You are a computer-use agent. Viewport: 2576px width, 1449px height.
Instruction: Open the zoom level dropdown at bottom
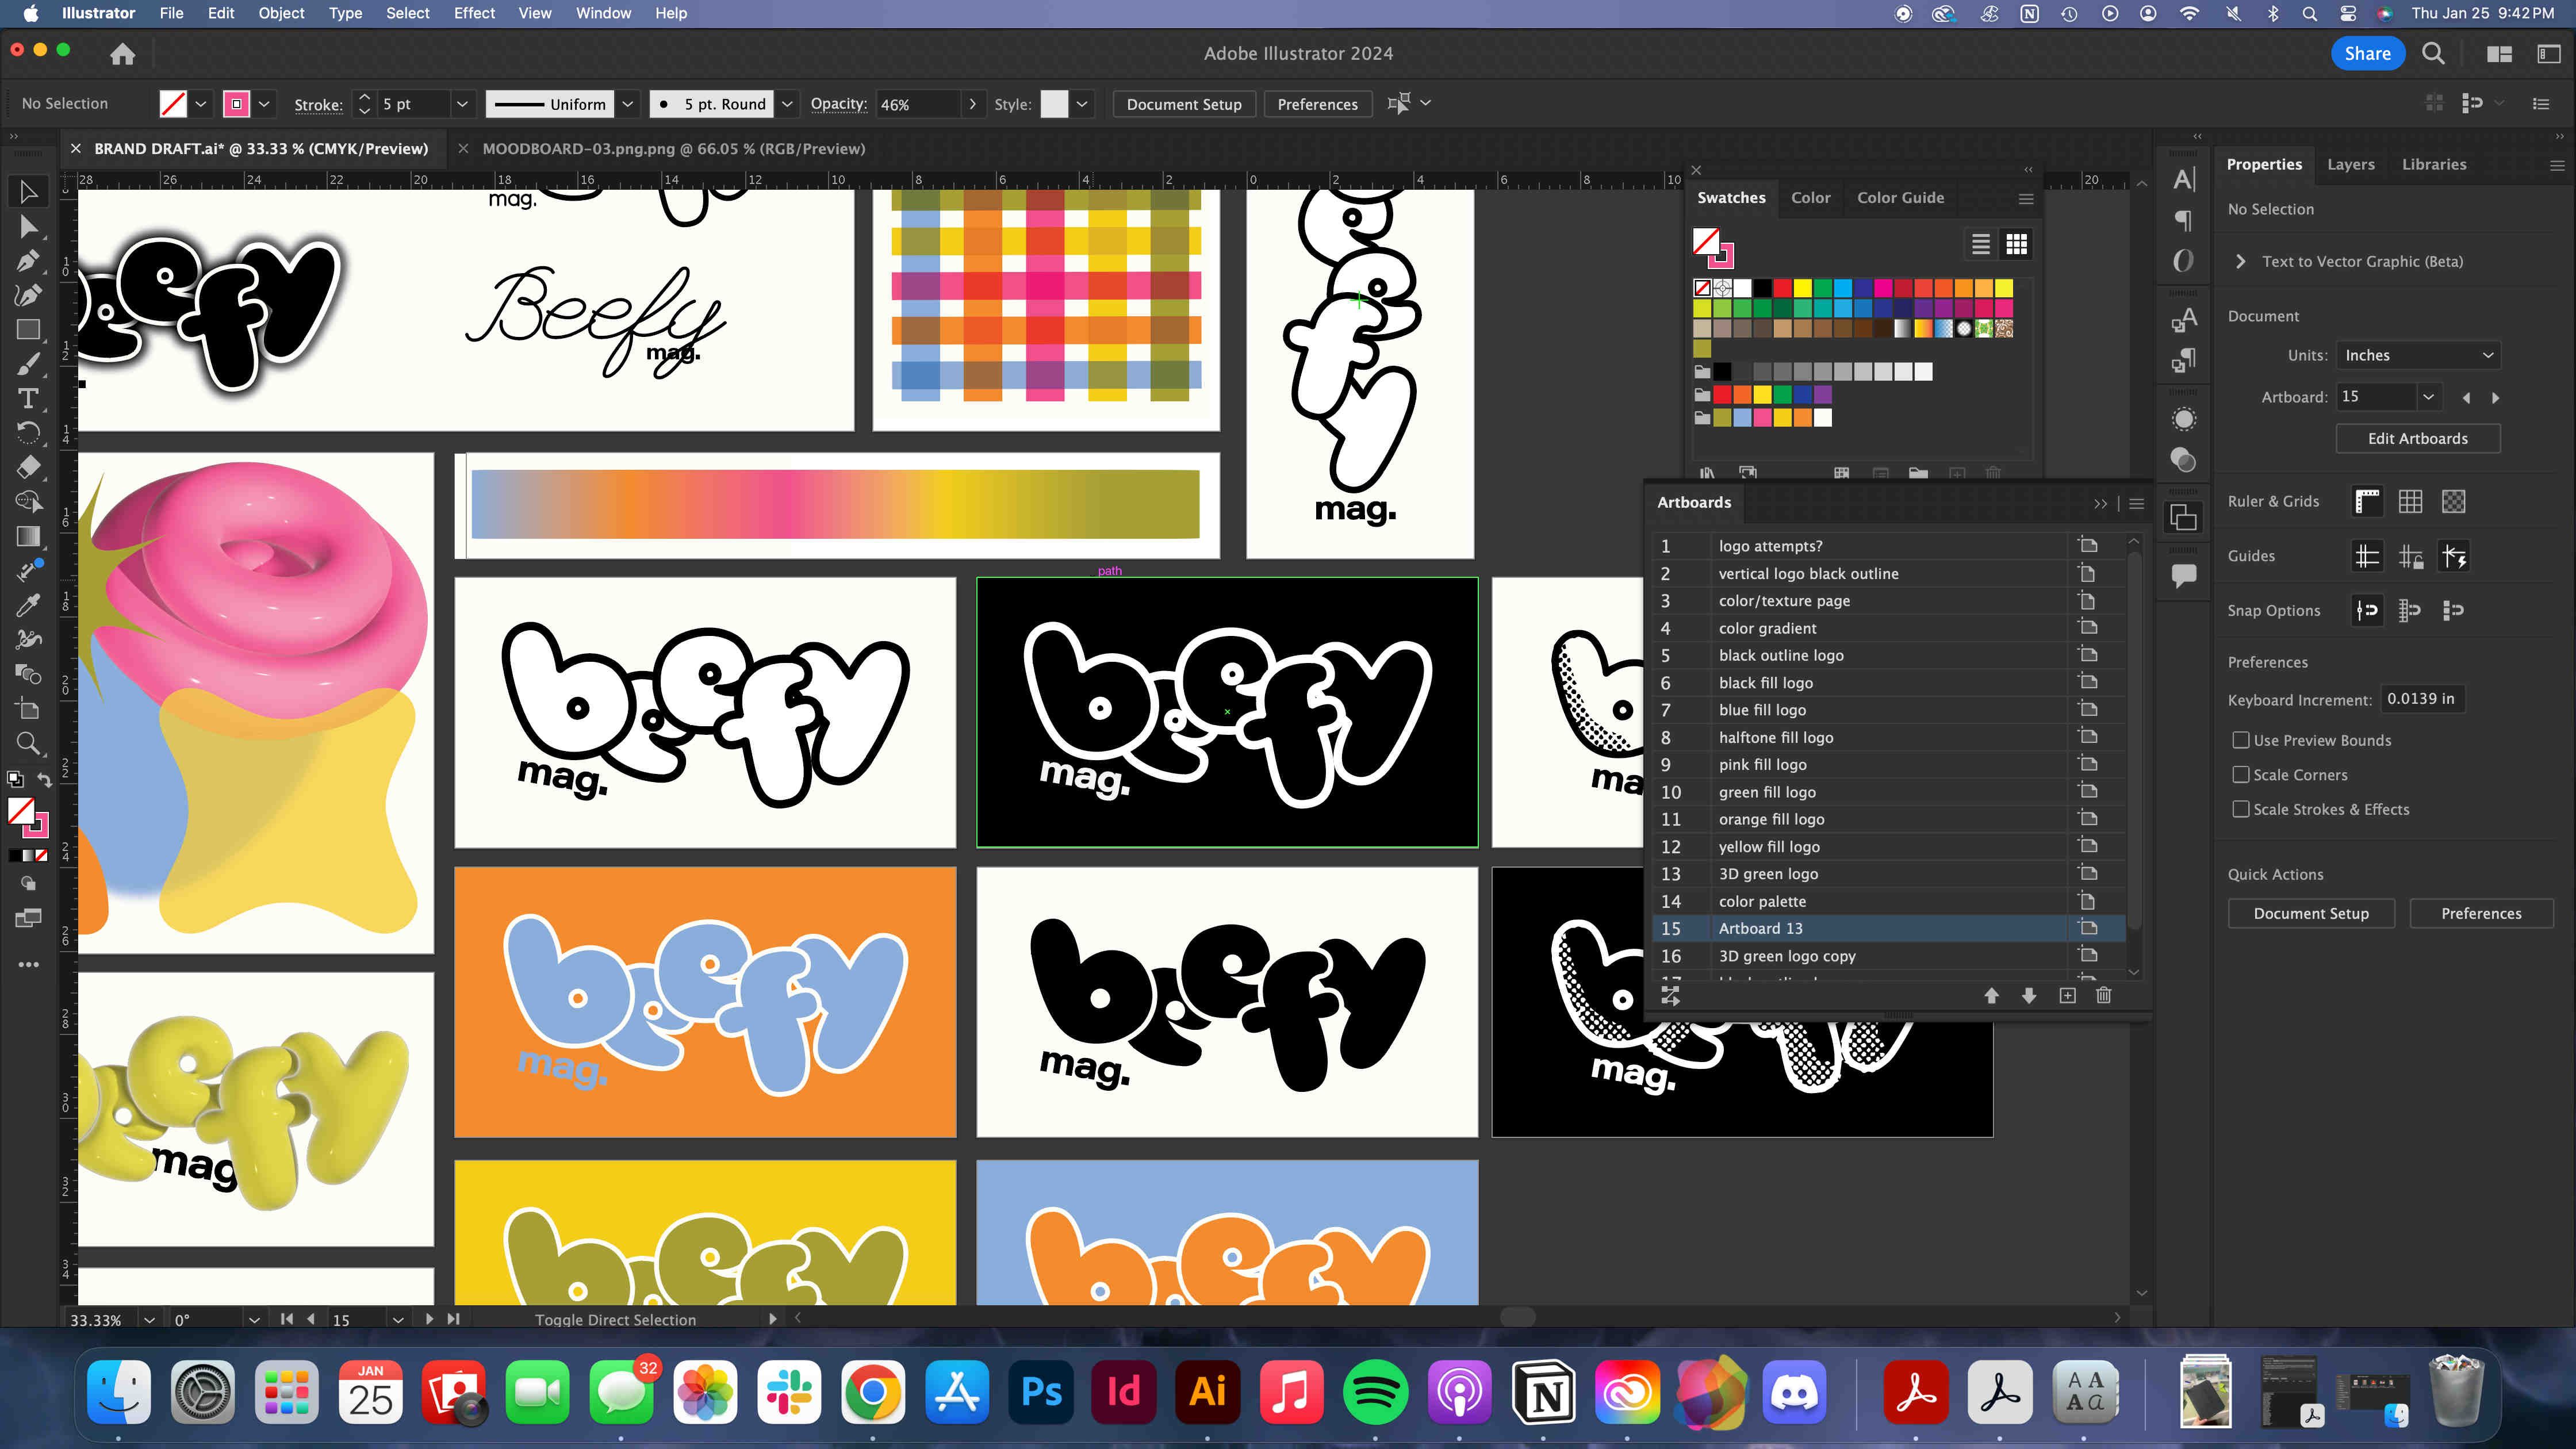click(149, 1319)
